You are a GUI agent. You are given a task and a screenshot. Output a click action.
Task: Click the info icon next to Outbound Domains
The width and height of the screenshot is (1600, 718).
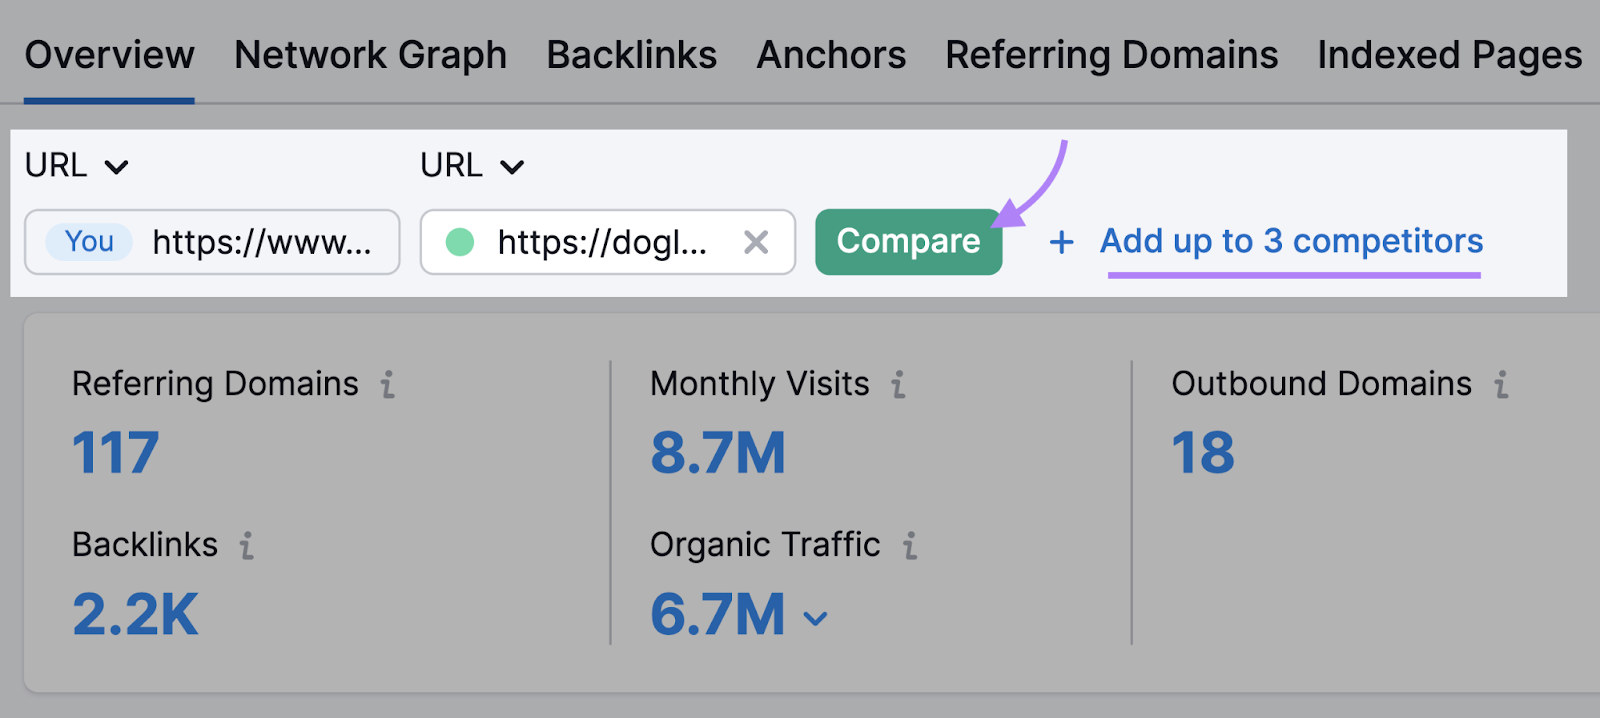(1502, 384)
